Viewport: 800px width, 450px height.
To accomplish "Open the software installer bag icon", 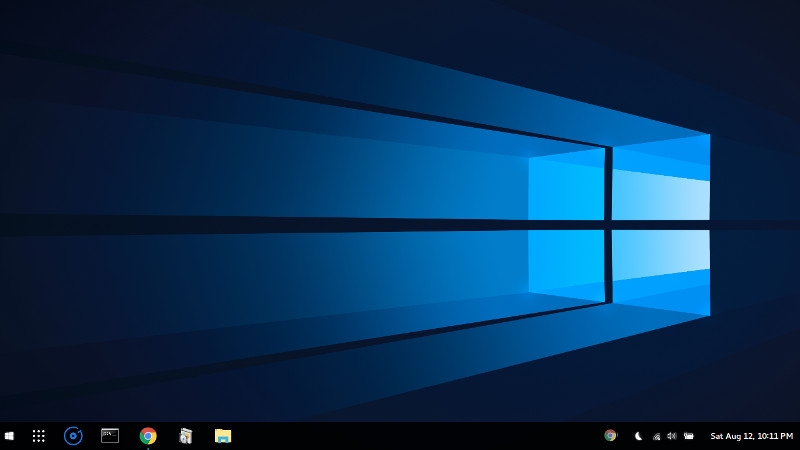I will point(186,436).
